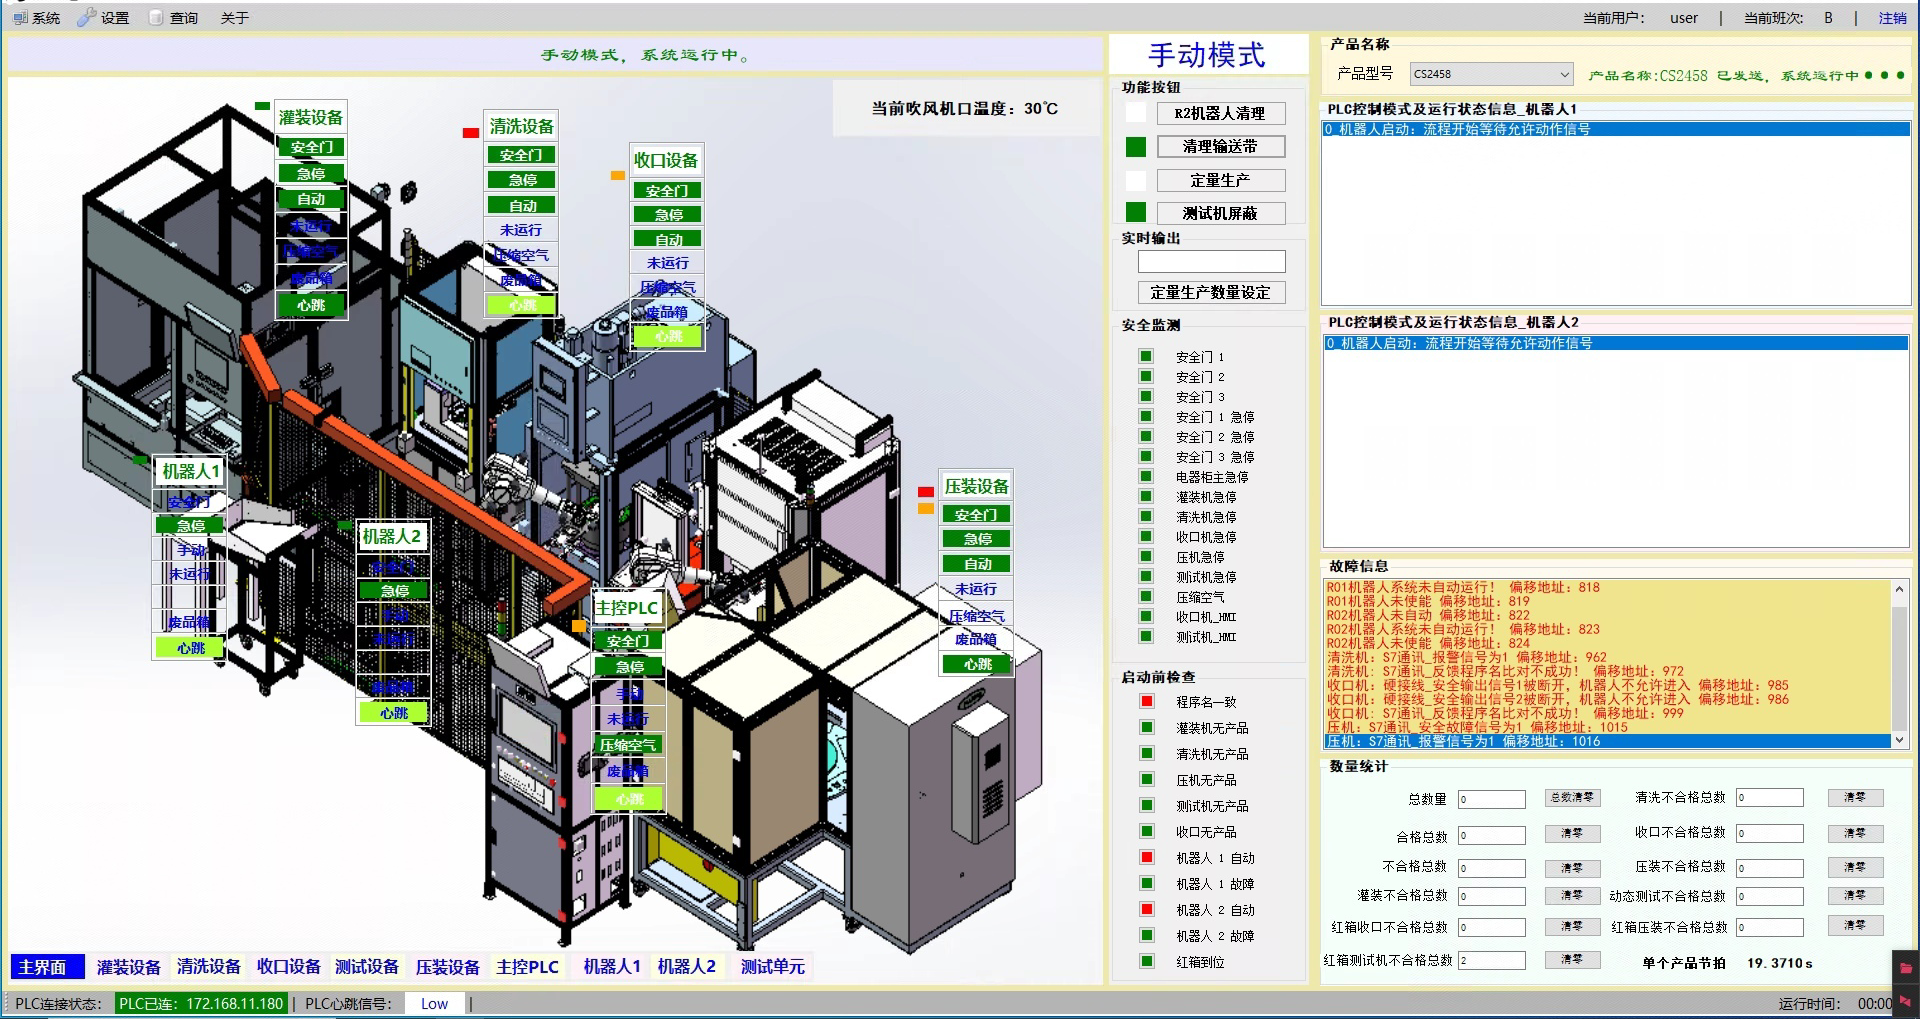Click red 机器人 2 自动 indicator

pyautogui.click(x=1147, y=909)
